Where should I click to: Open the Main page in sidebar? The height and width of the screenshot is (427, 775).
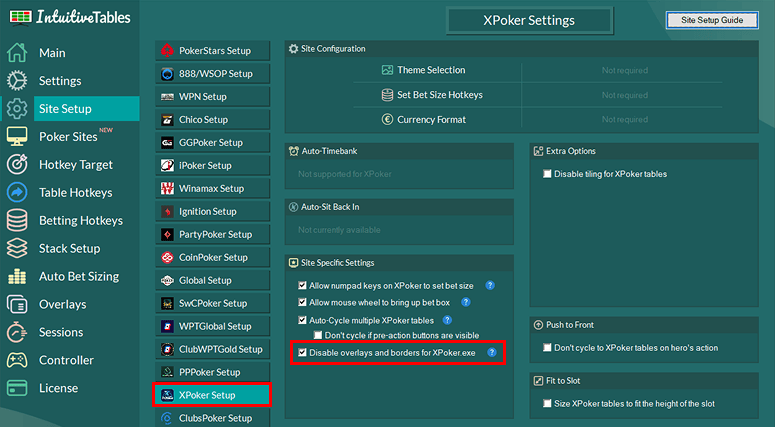pyautogui.click(x=52, y=53)
